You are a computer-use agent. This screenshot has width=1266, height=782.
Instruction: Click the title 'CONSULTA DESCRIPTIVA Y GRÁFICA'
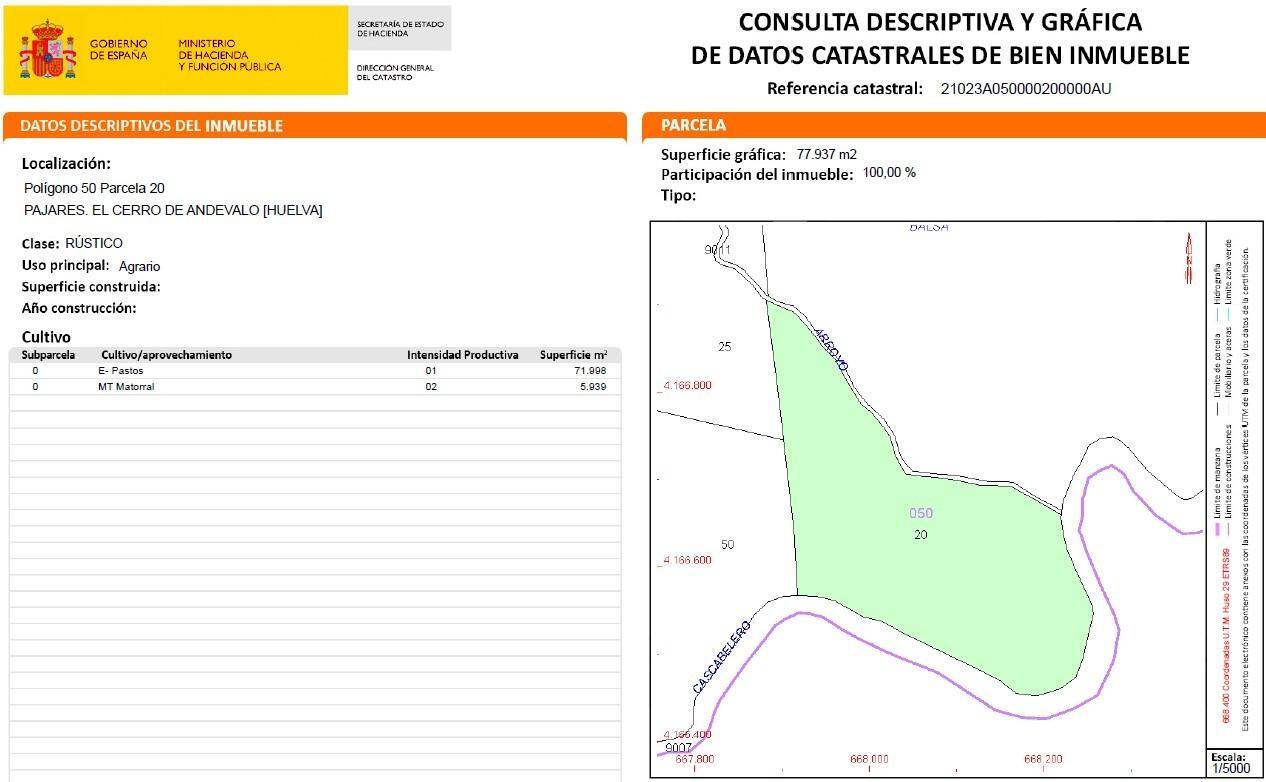[x=940, y=21]
